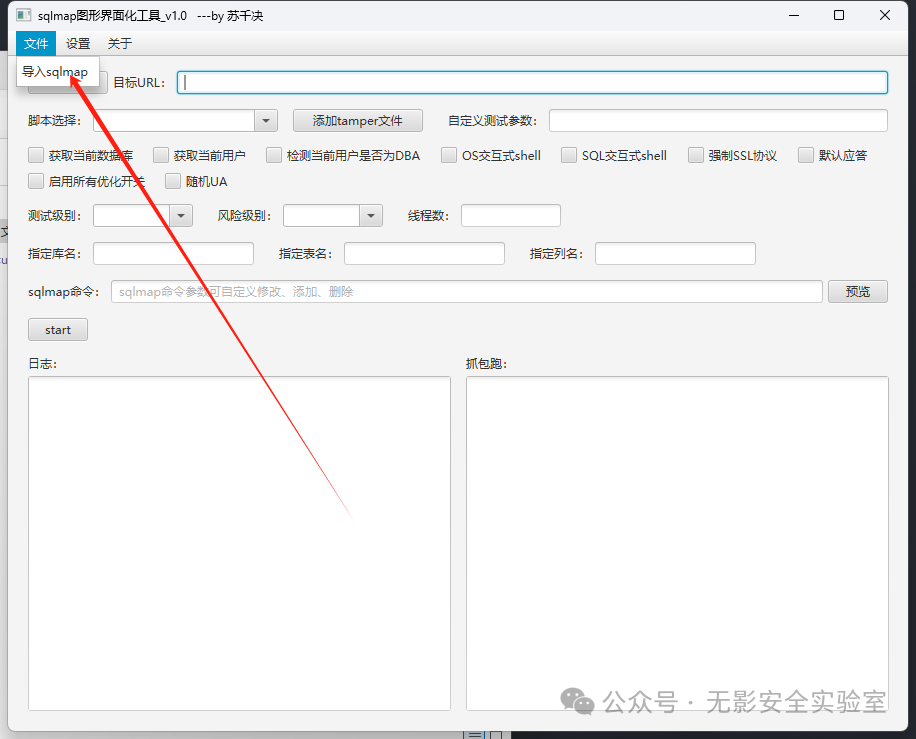Click inside the 日志 log area
The height and width of the screenshot is (739, 916).
pos(240,543)
